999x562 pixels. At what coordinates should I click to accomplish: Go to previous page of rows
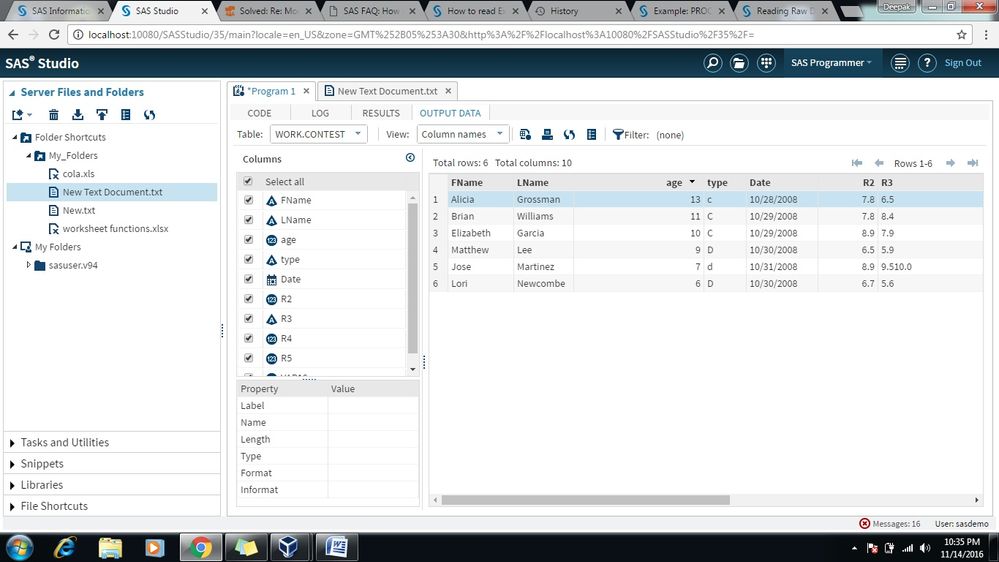pos(879,163)
